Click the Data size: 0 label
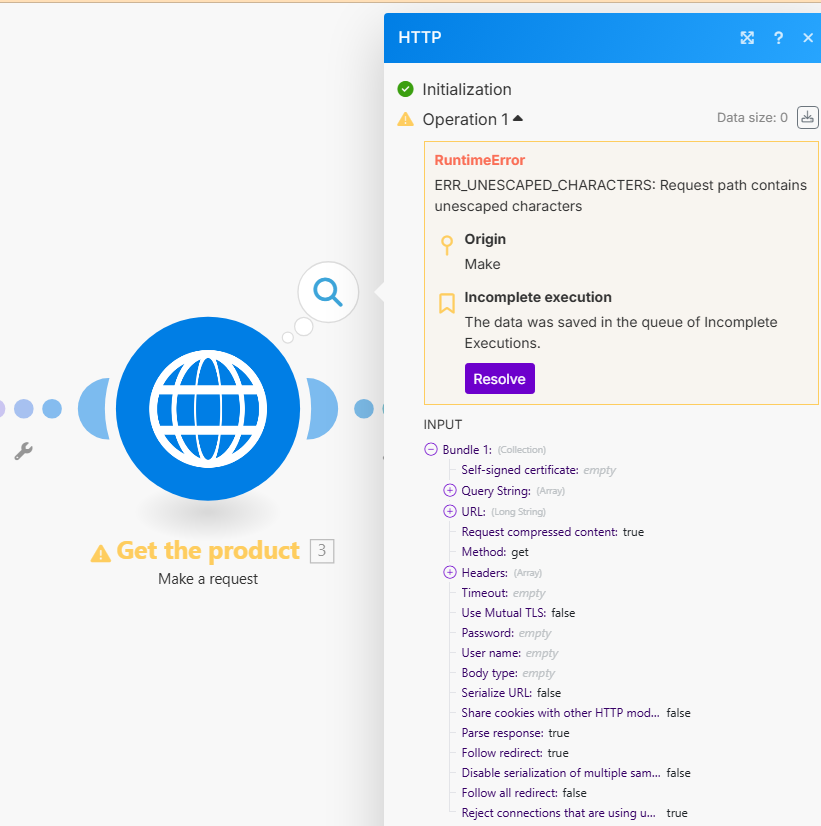Screen dimensions: 821x826 pos(752,117)
